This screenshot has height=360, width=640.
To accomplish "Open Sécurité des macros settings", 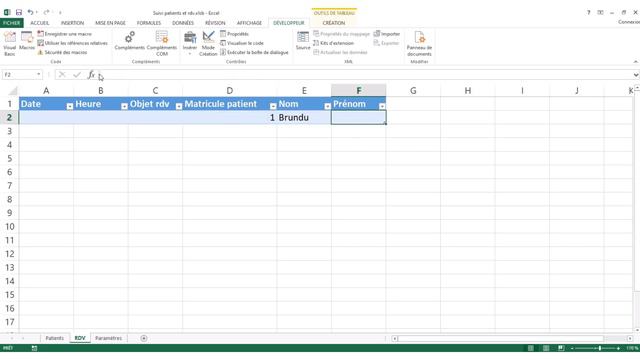I will pyautogui.click(x=62, y=52).
